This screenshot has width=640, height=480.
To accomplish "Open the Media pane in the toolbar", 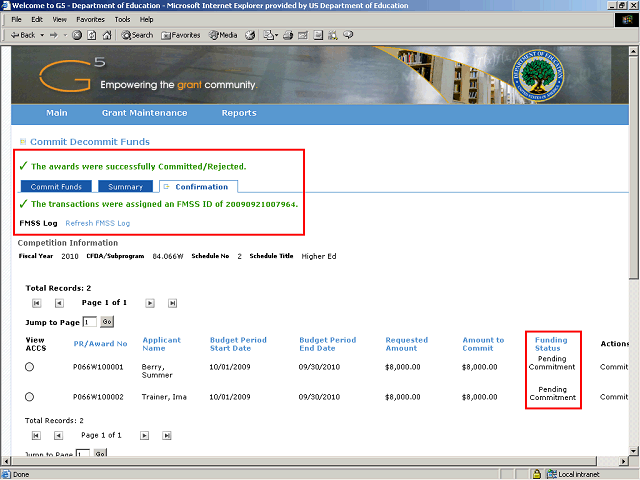I will point(223,35).
